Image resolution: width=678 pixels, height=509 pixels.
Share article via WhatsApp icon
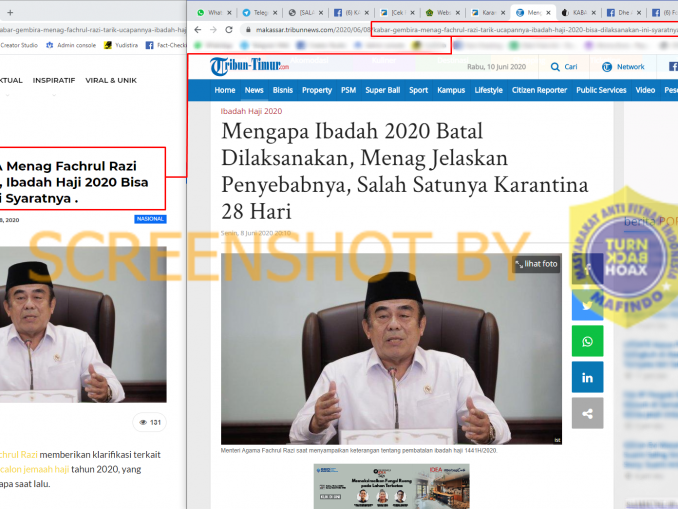pyautogui.click(x=587, y=342)
